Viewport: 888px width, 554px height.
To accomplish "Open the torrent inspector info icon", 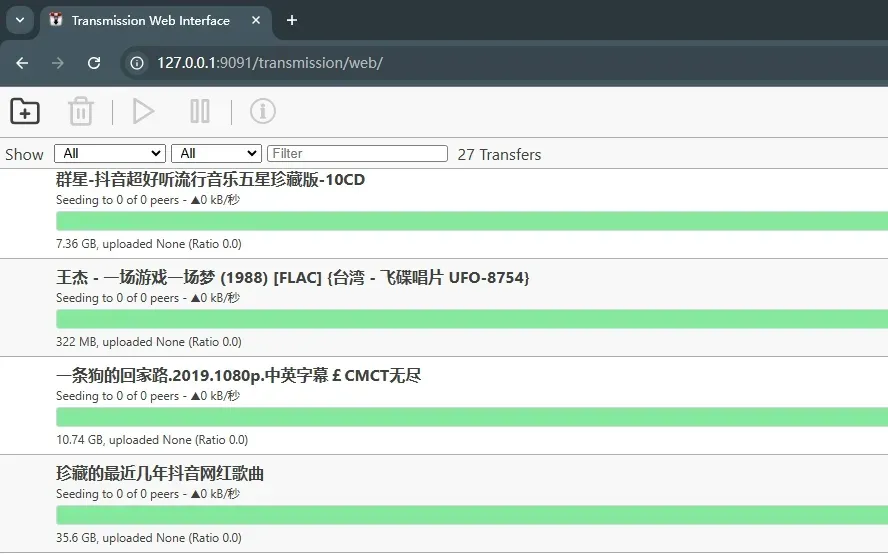I will pos(262,111).
